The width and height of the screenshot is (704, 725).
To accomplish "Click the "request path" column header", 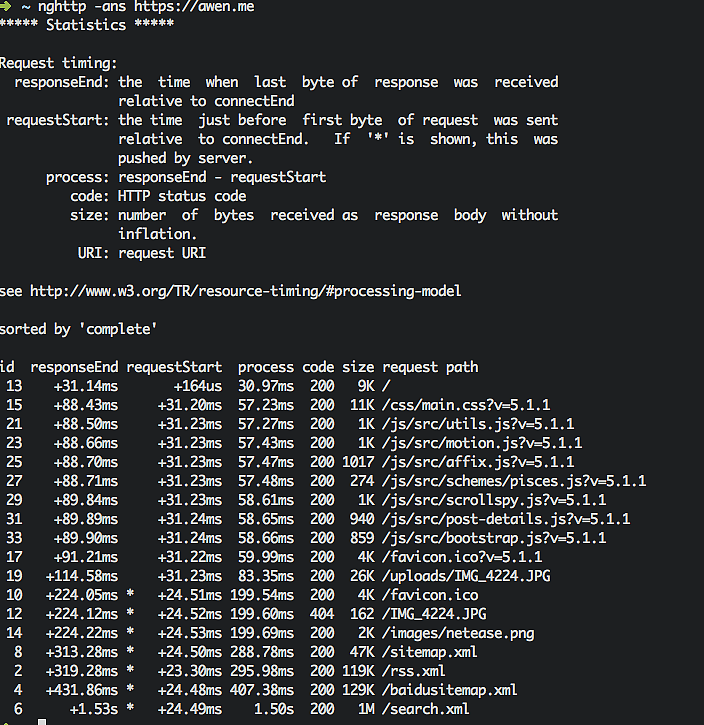I will pyautogui.click(x=430, y=367).
